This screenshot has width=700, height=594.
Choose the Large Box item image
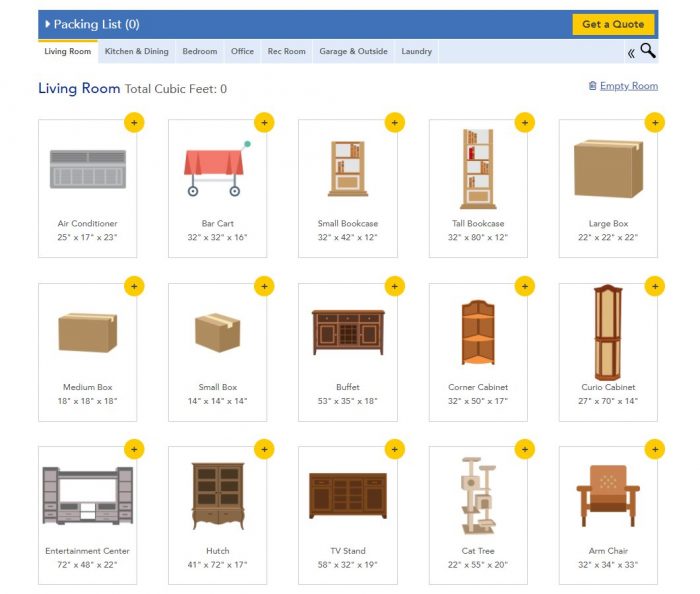coord(608,168)
